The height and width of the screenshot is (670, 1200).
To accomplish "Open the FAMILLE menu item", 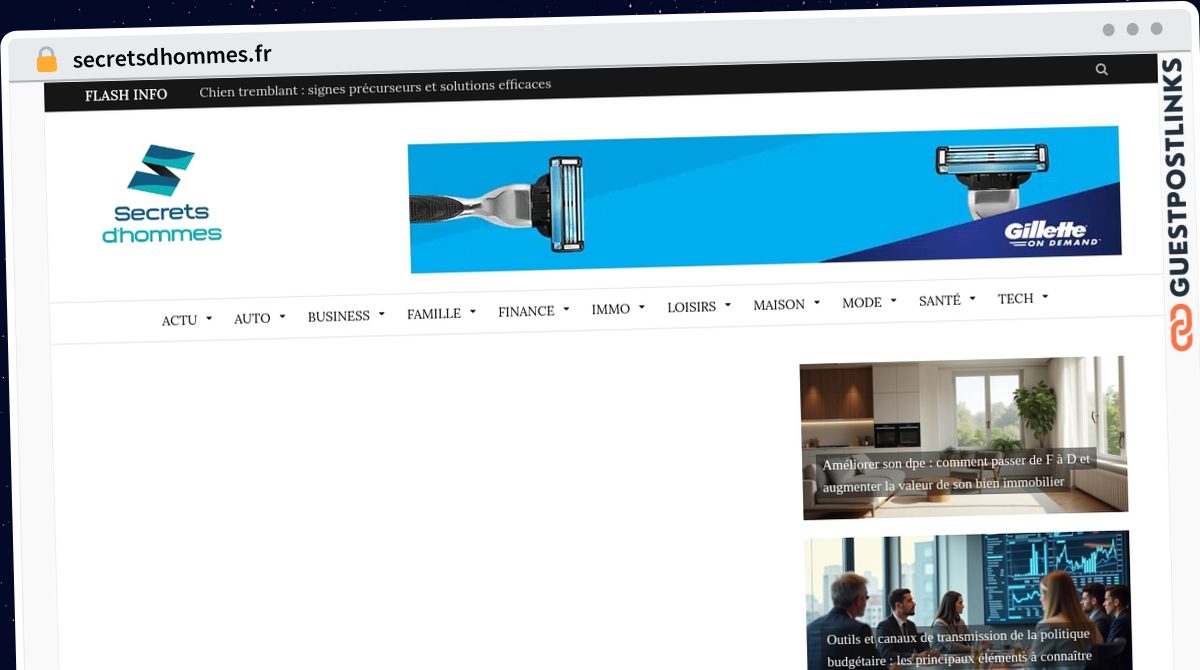I will coord(433,314).
